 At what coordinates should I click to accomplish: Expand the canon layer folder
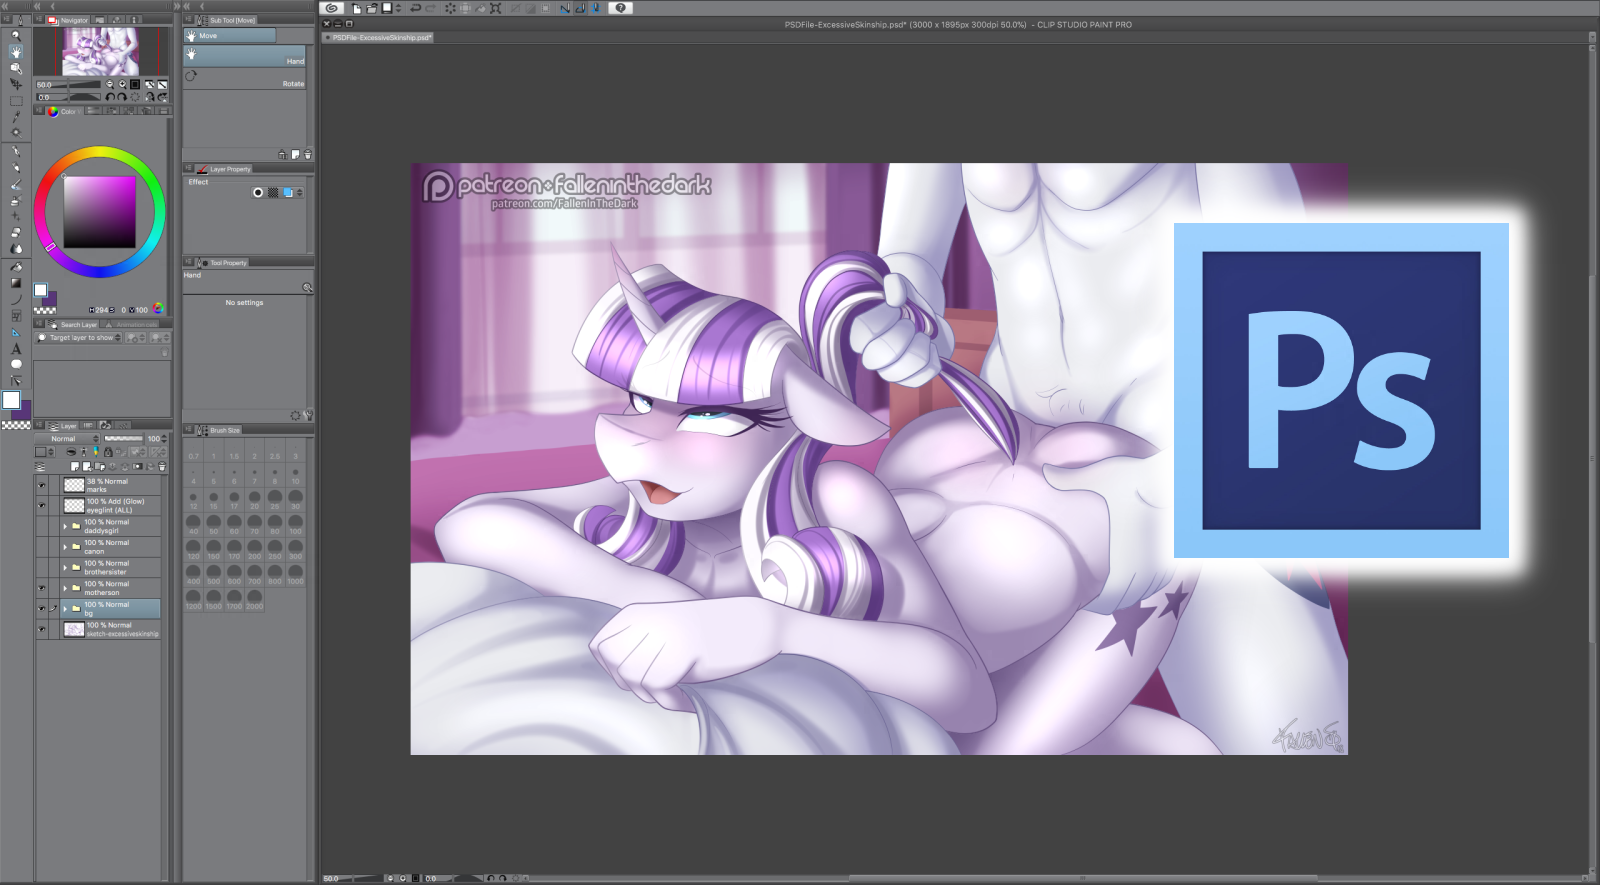(x=65, y=547)
